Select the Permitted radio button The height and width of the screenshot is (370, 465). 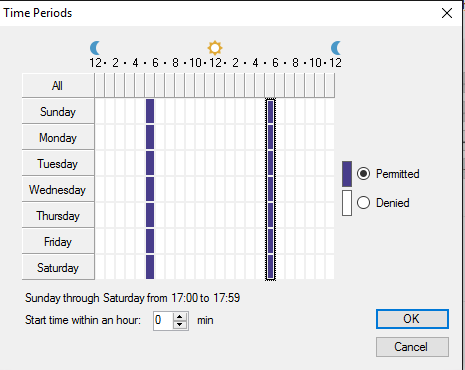click(x=363, y=174)
